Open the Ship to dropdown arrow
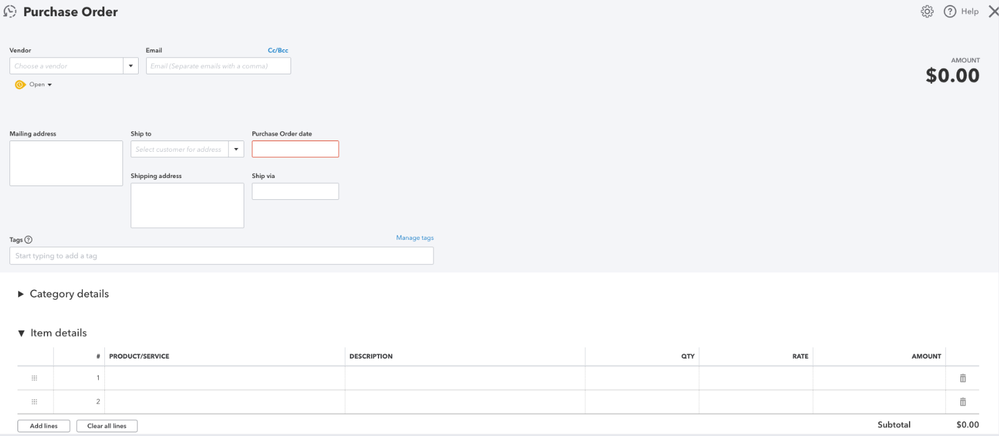 (236, 149)
